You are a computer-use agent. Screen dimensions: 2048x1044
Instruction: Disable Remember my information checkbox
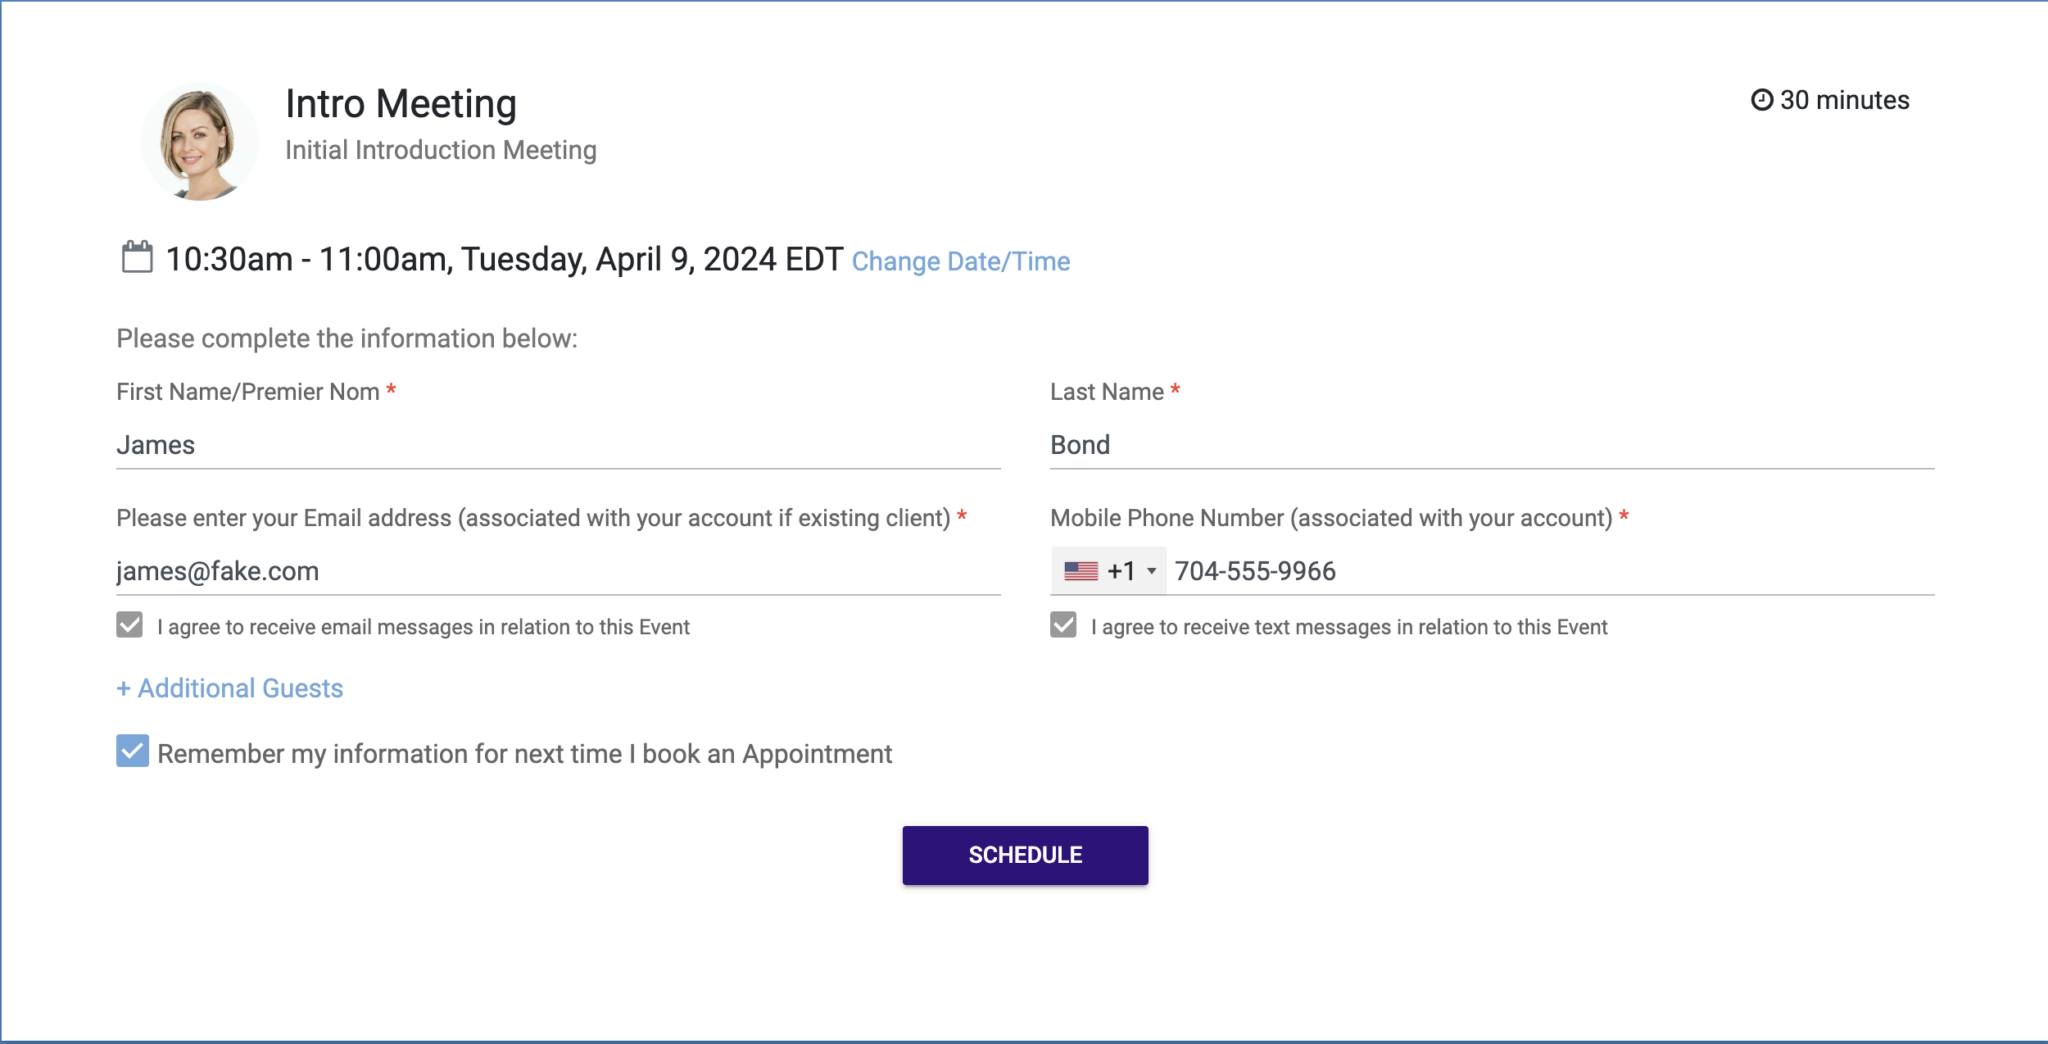pyautogui.click(x=132, y=750)
